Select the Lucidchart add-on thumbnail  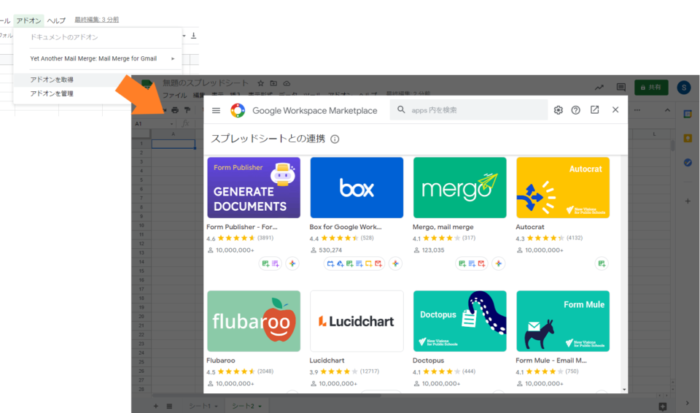coord(356,321)
